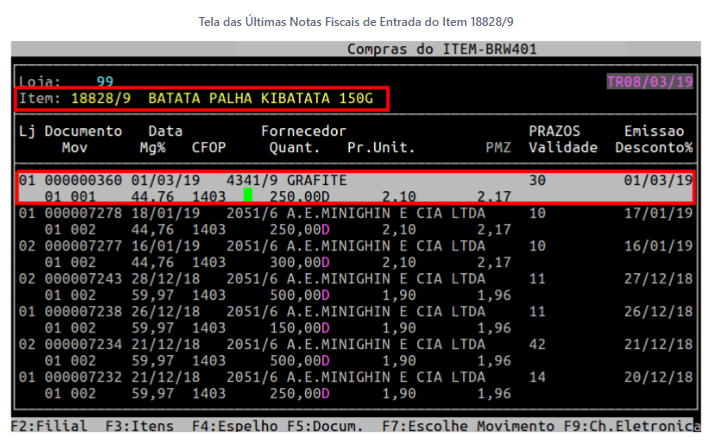Click the Fornecedor column header
712x441 pixels.
point(303,131)
